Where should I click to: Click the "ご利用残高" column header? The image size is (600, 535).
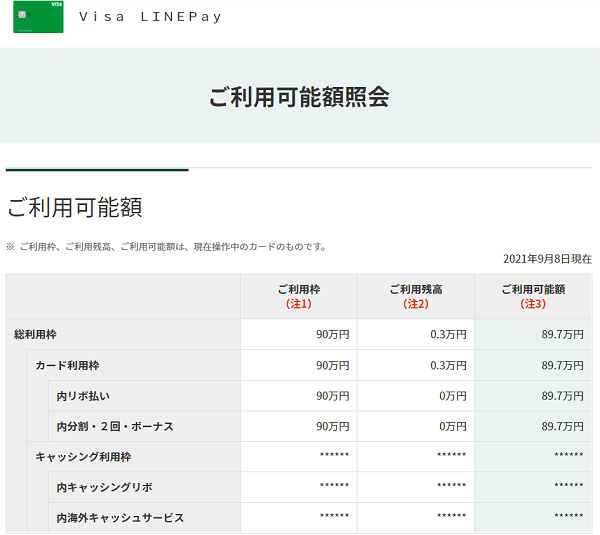pos(416,289)
